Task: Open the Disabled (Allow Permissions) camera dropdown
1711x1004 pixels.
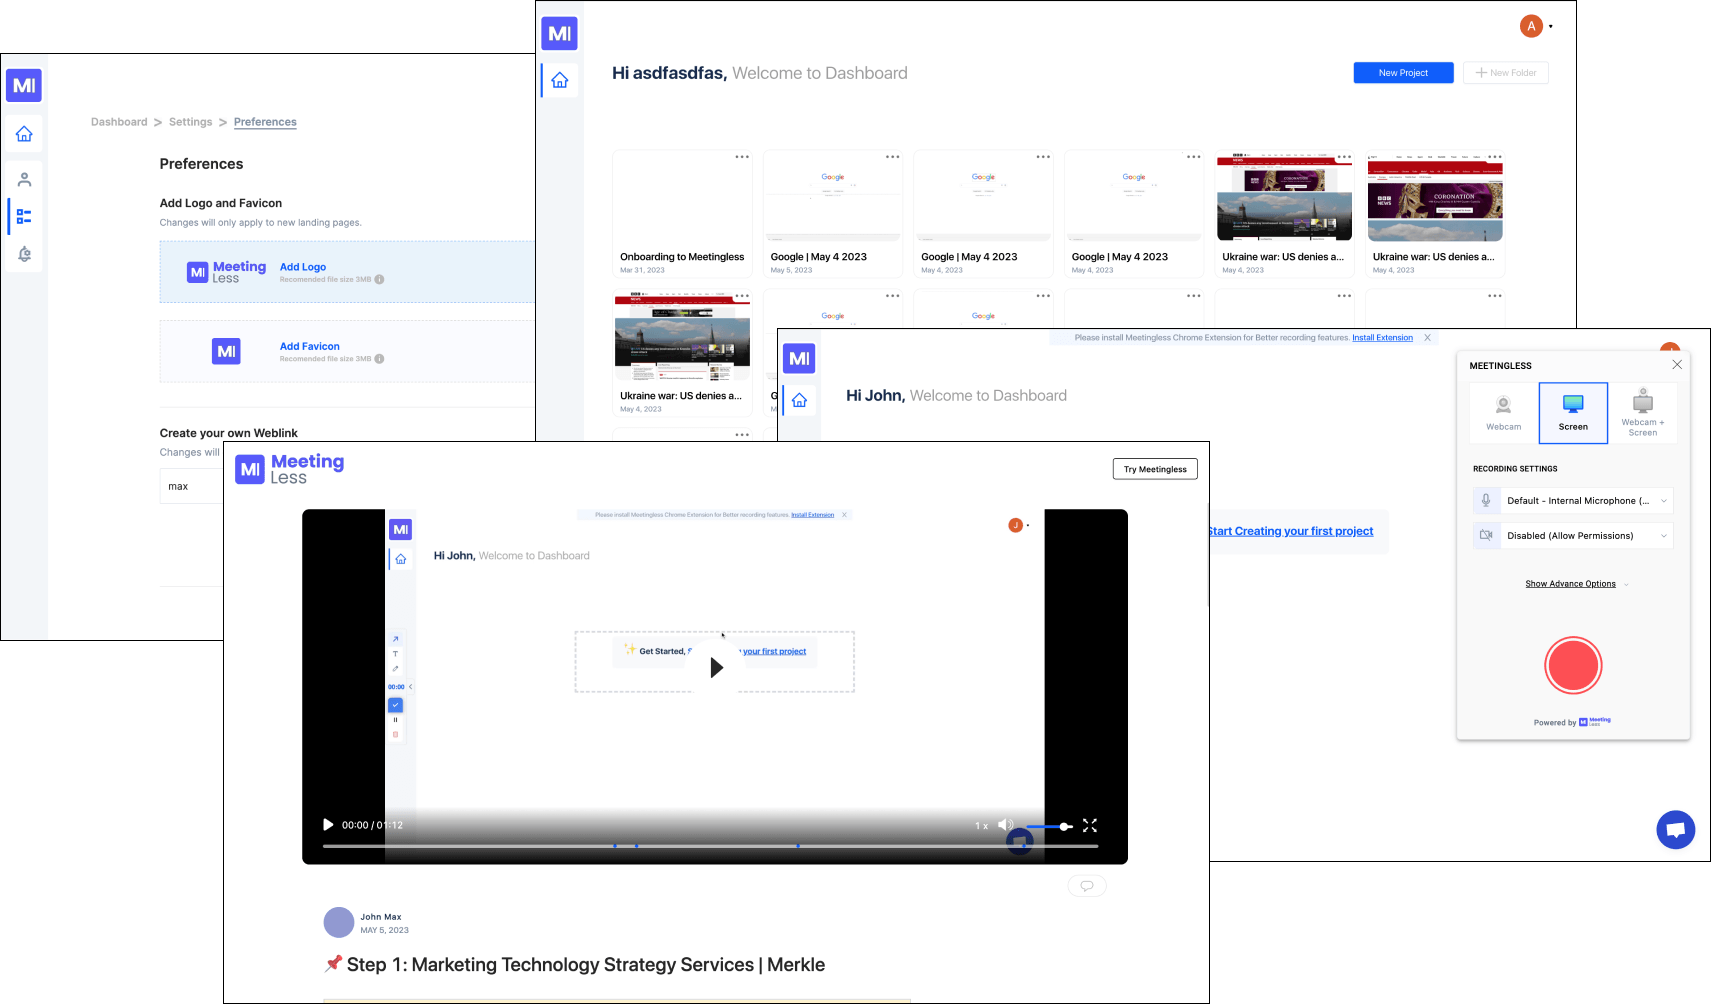Action: click(x=1573, y=536)
